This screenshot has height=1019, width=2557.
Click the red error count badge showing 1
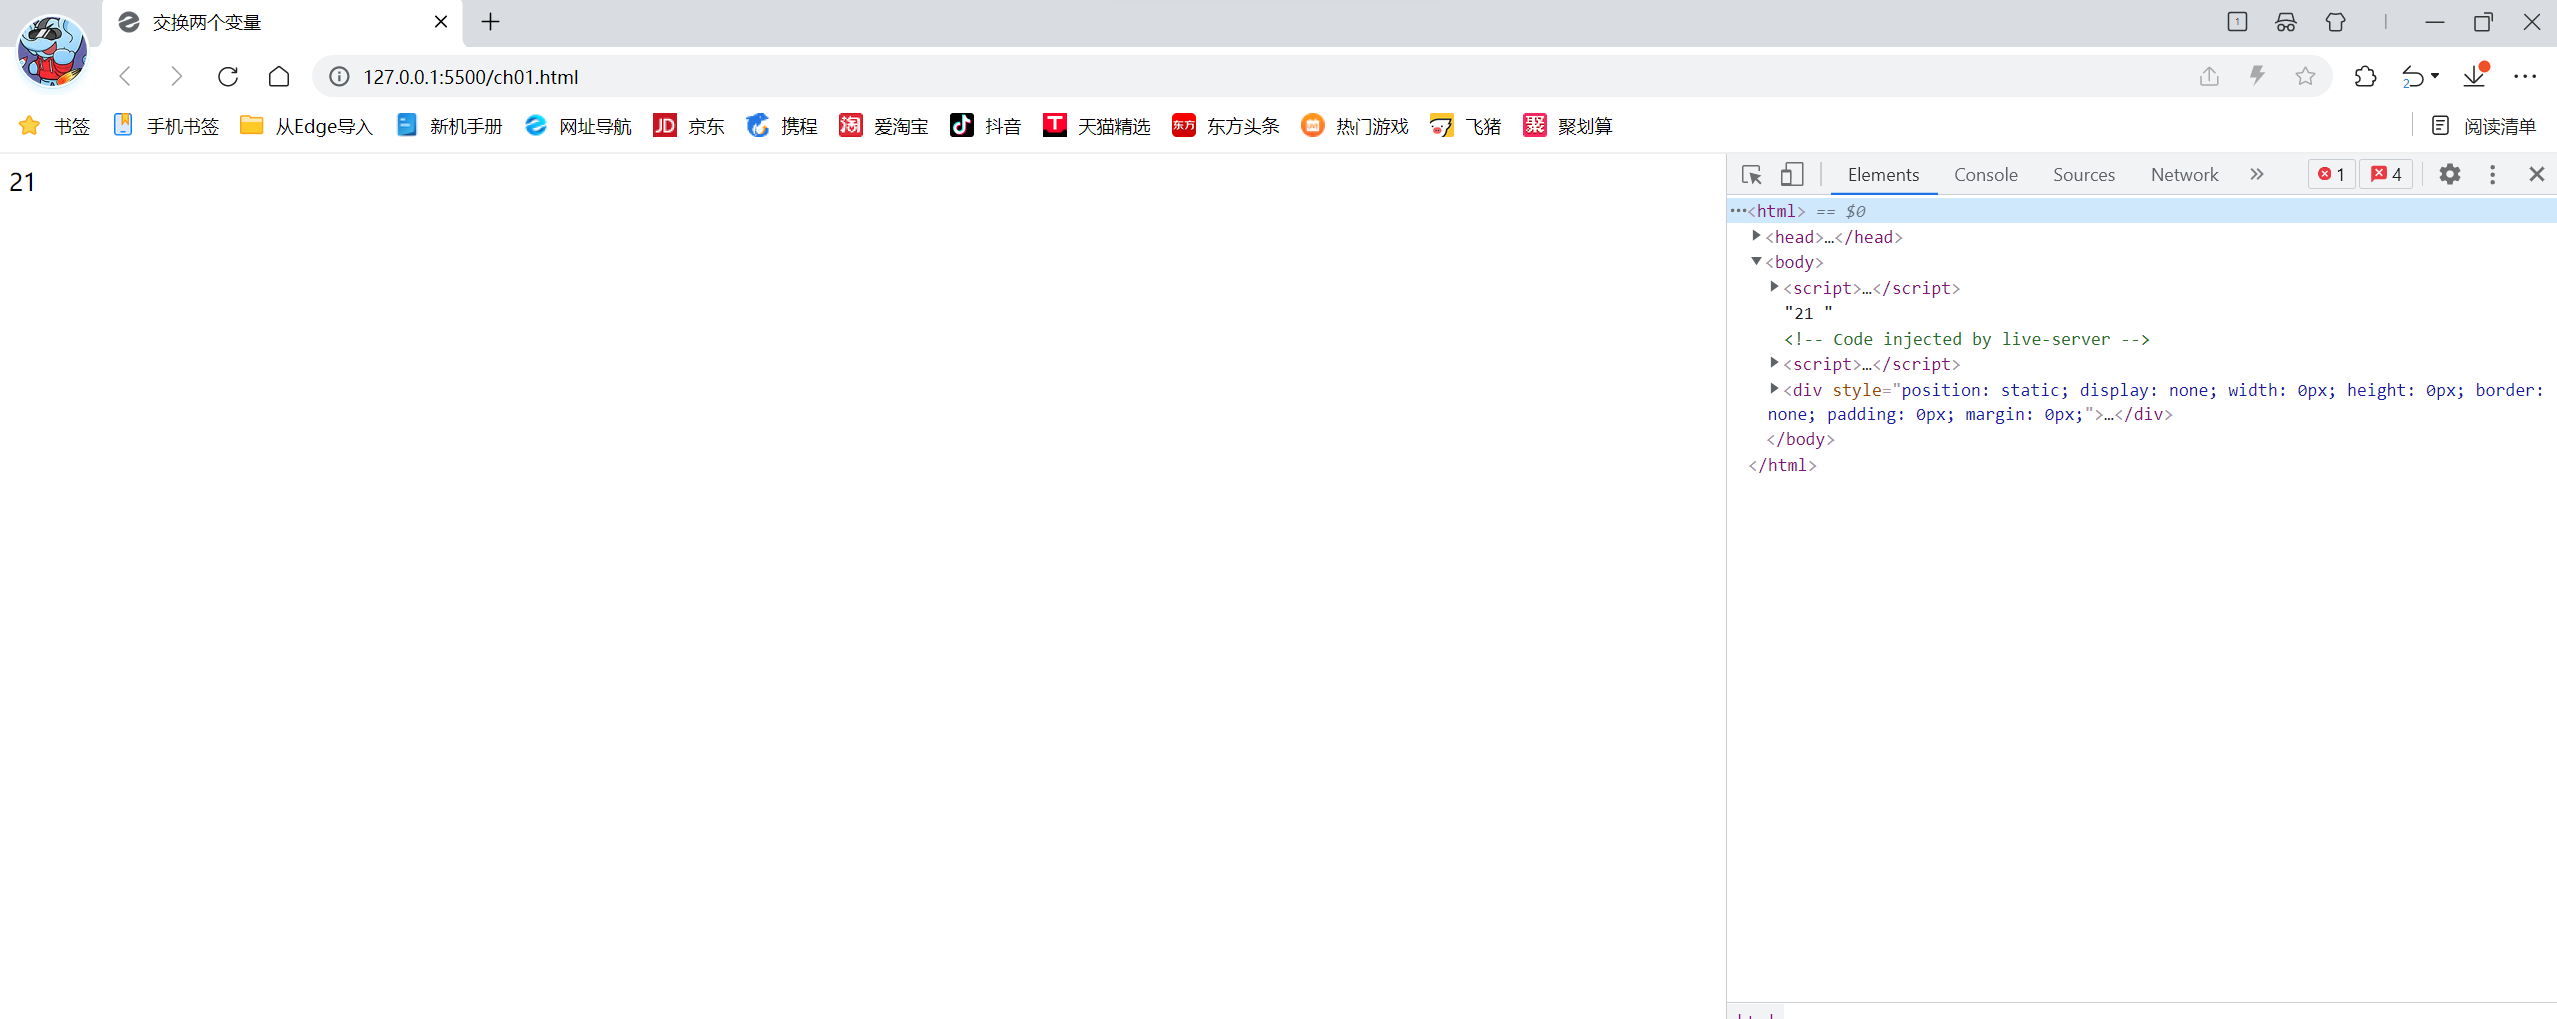point(2331,174)
